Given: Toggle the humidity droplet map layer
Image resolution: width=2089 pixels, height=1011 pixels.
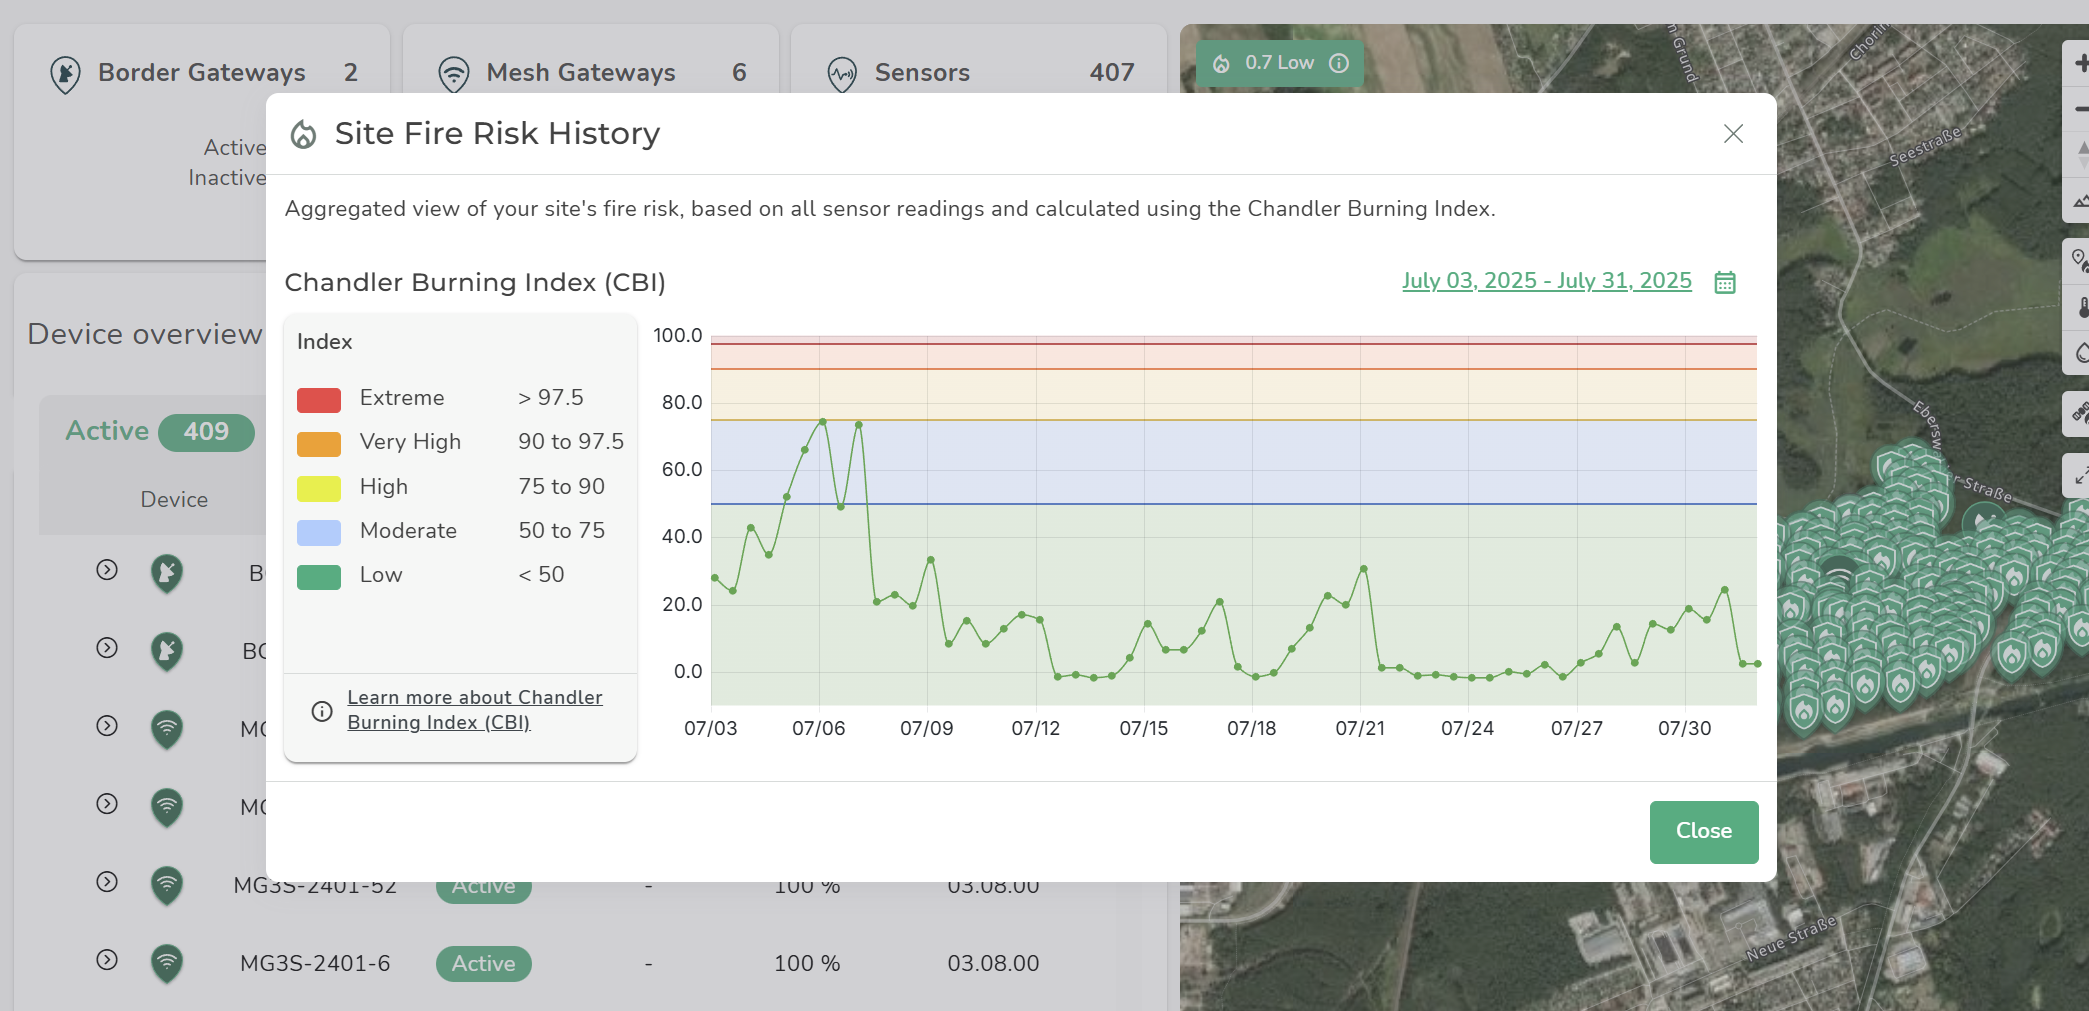Looking at the screenshot, I should (x=2080, y=352).
